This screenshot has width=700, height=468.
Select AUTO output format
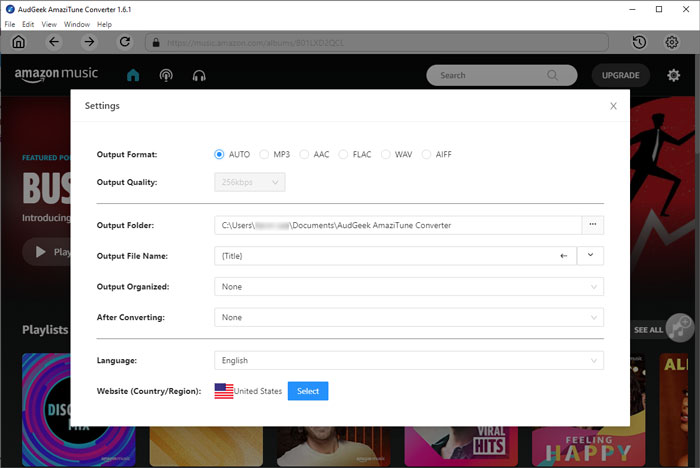click(219, 155)
